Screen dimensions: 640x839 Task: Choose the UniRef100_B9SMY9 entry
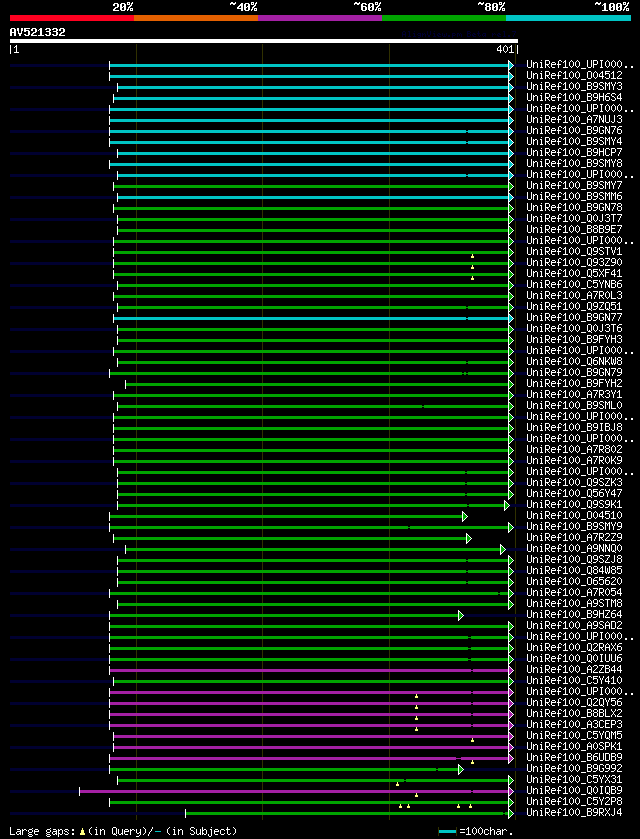[574, 526]
